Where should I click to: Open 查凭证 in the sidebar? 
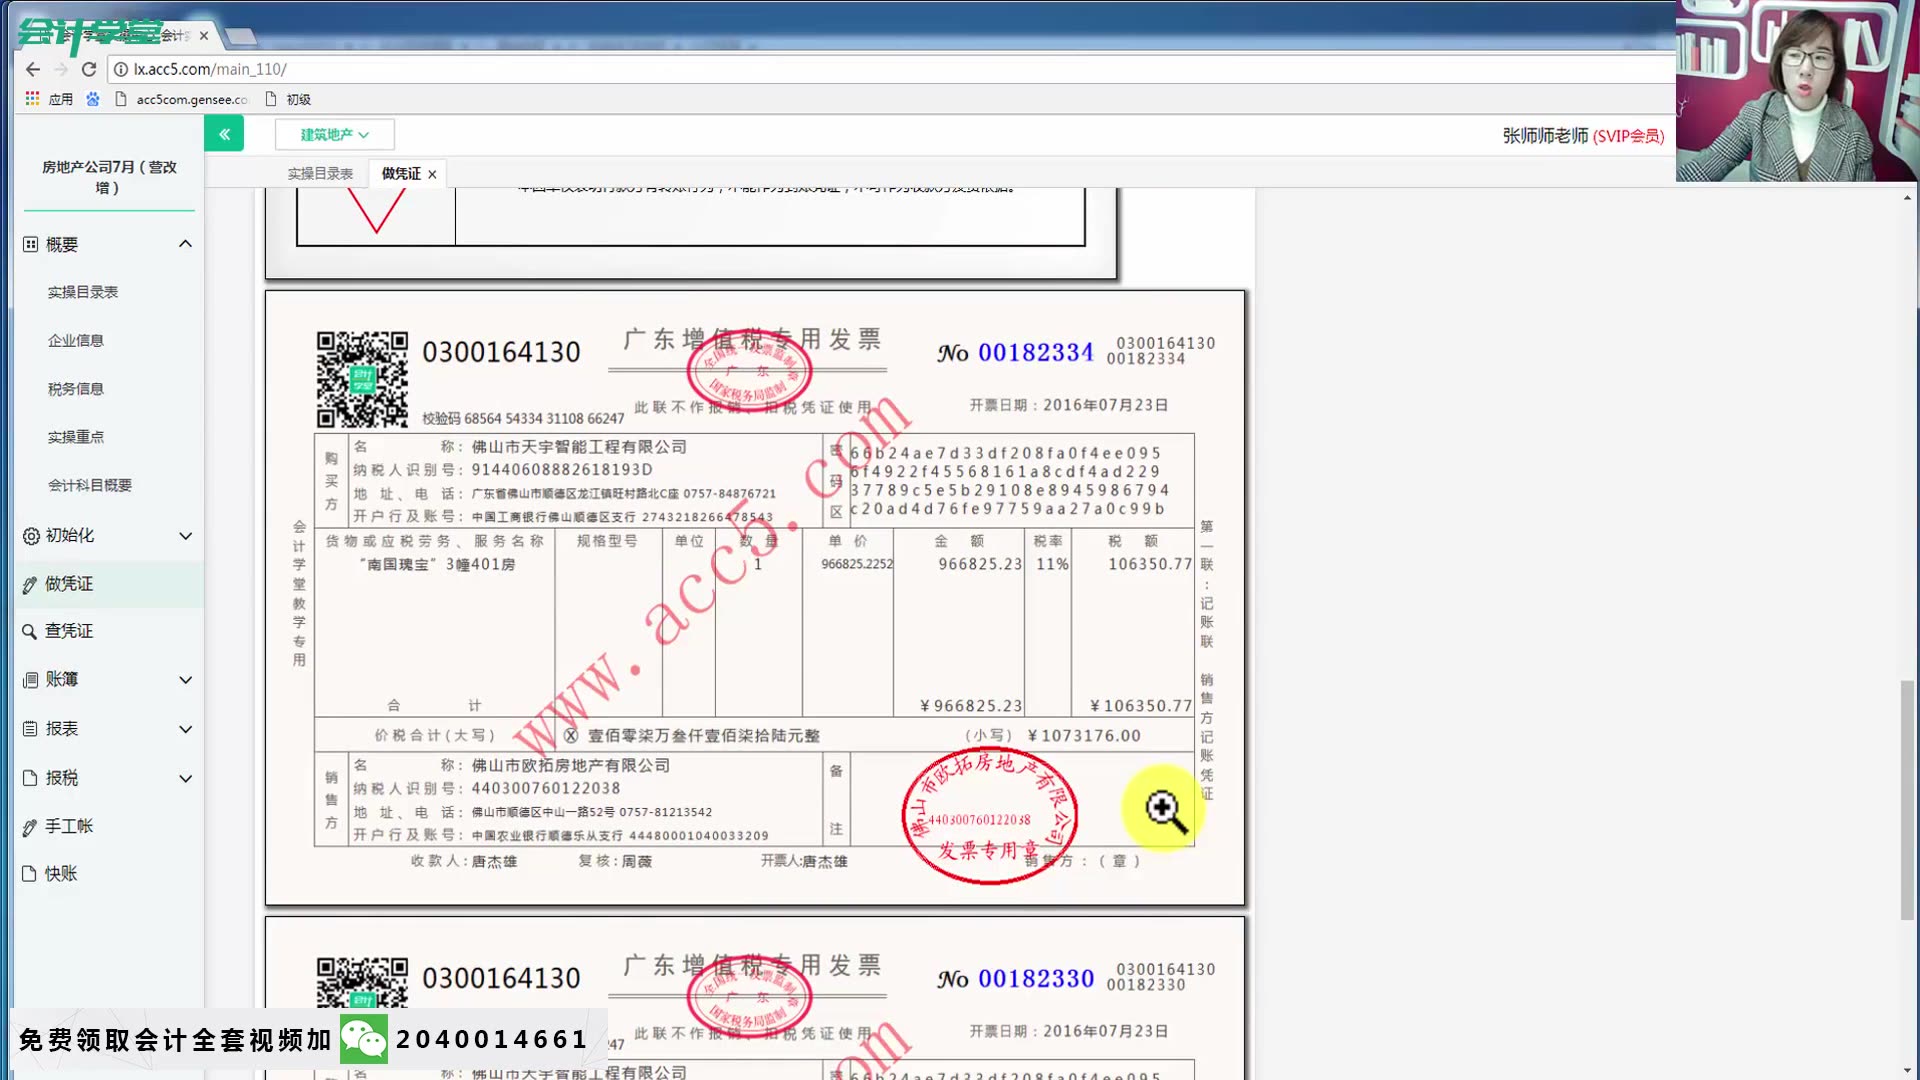[x=69, y=631]
